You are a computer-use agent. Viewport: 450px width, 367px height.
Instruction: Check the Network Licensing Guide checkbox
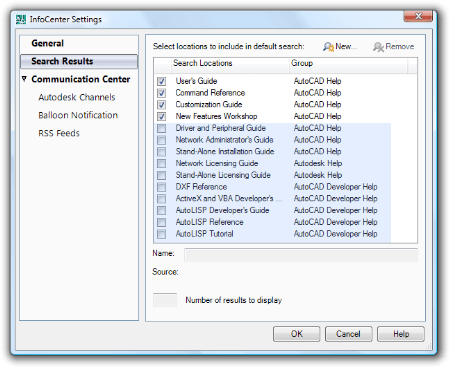pyautogui.click(x=162, y=163)
